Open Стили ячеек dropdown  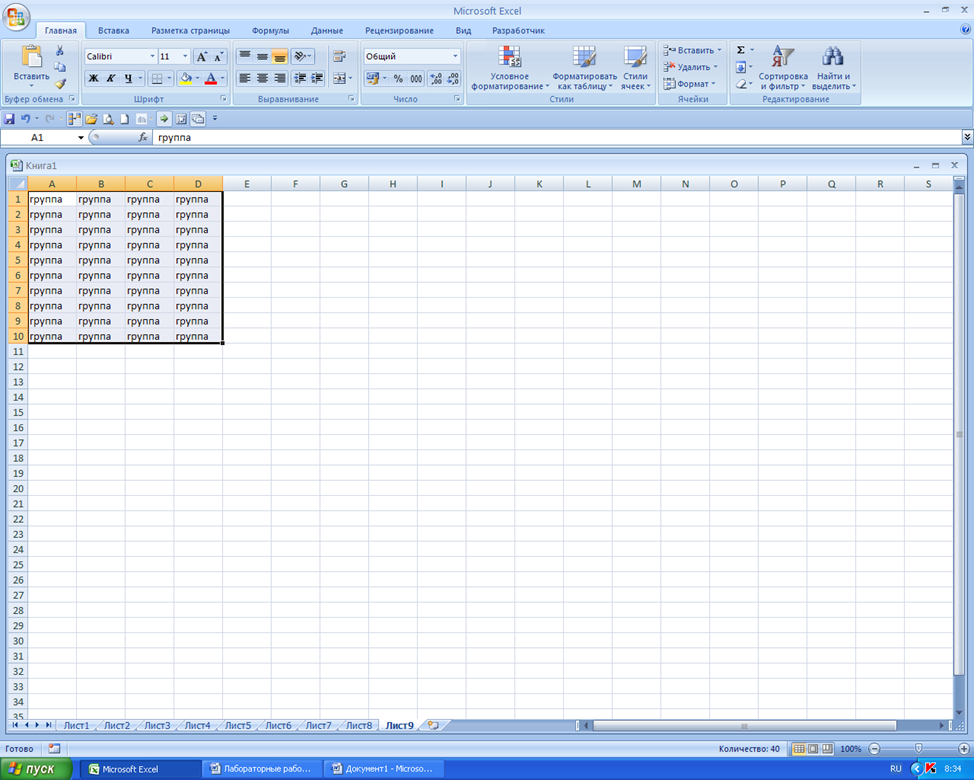coord(635,68)
